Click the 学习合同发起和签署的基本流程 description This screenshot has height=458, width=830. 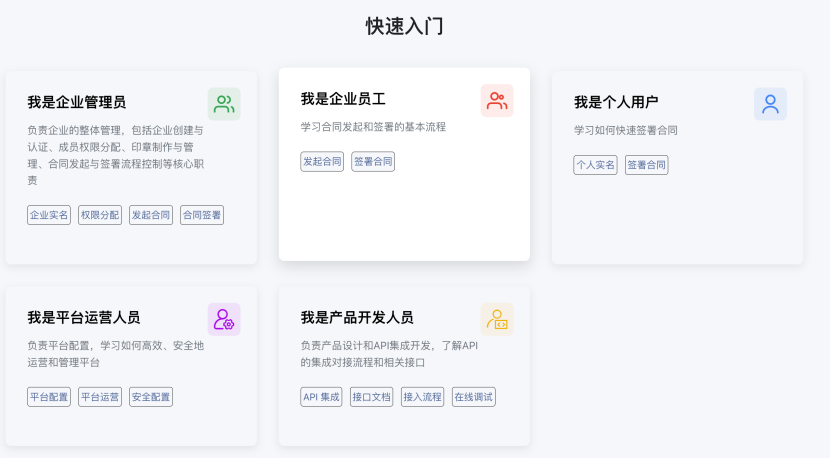click(373, 127)
